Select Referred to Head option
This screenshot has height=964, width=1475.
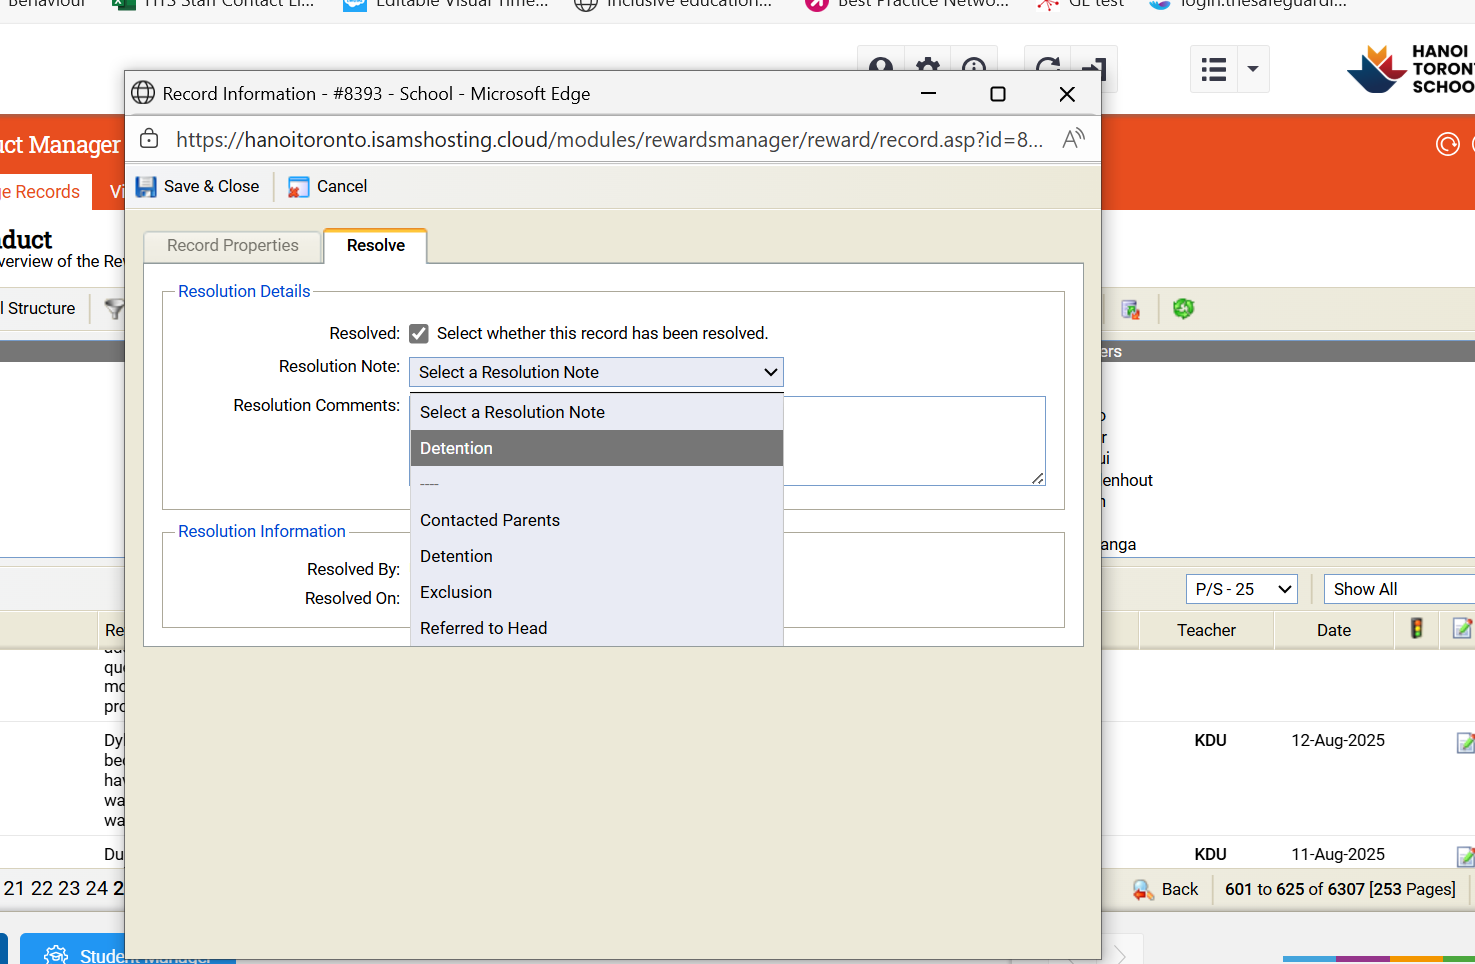(x=484, y=628)
